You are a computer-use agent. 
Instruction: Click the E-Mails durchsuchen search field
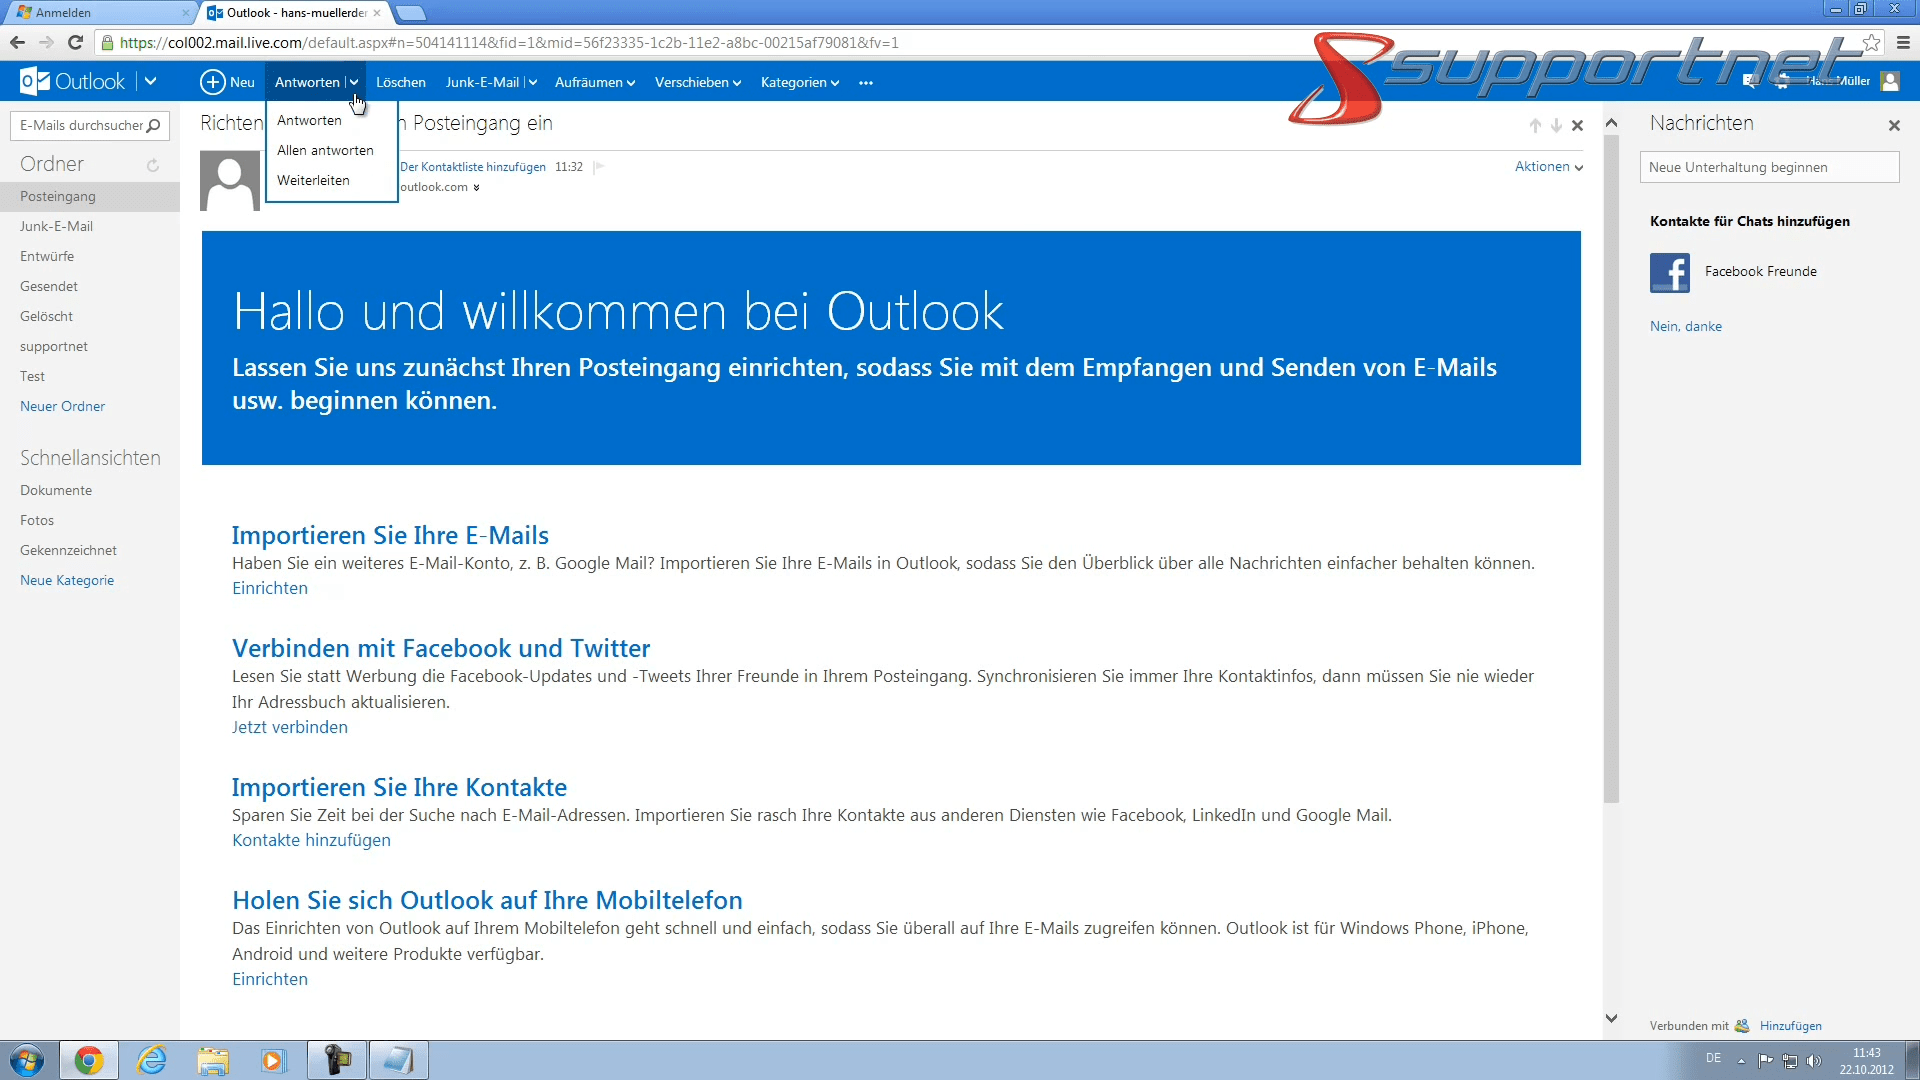pyautogui.click(x=90, y=126)
